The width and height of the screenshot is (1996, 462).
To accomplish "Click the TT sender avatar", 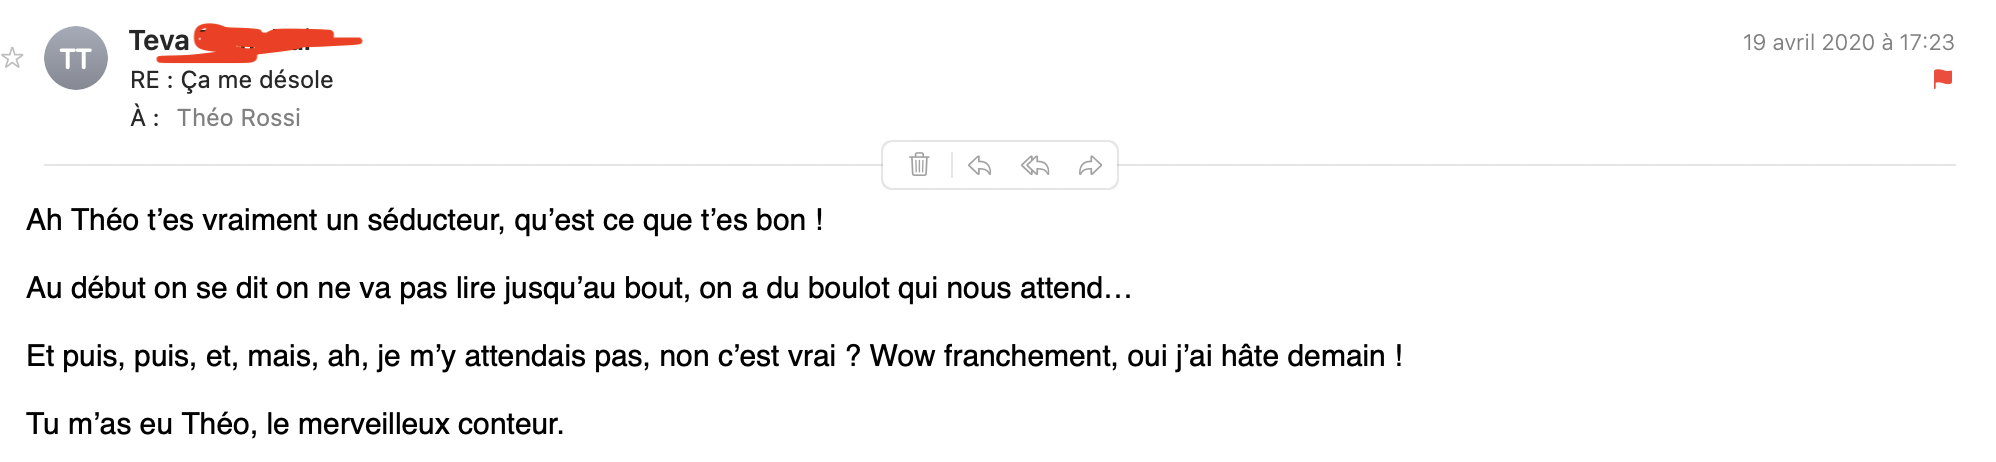I will [x=76, y=58].
